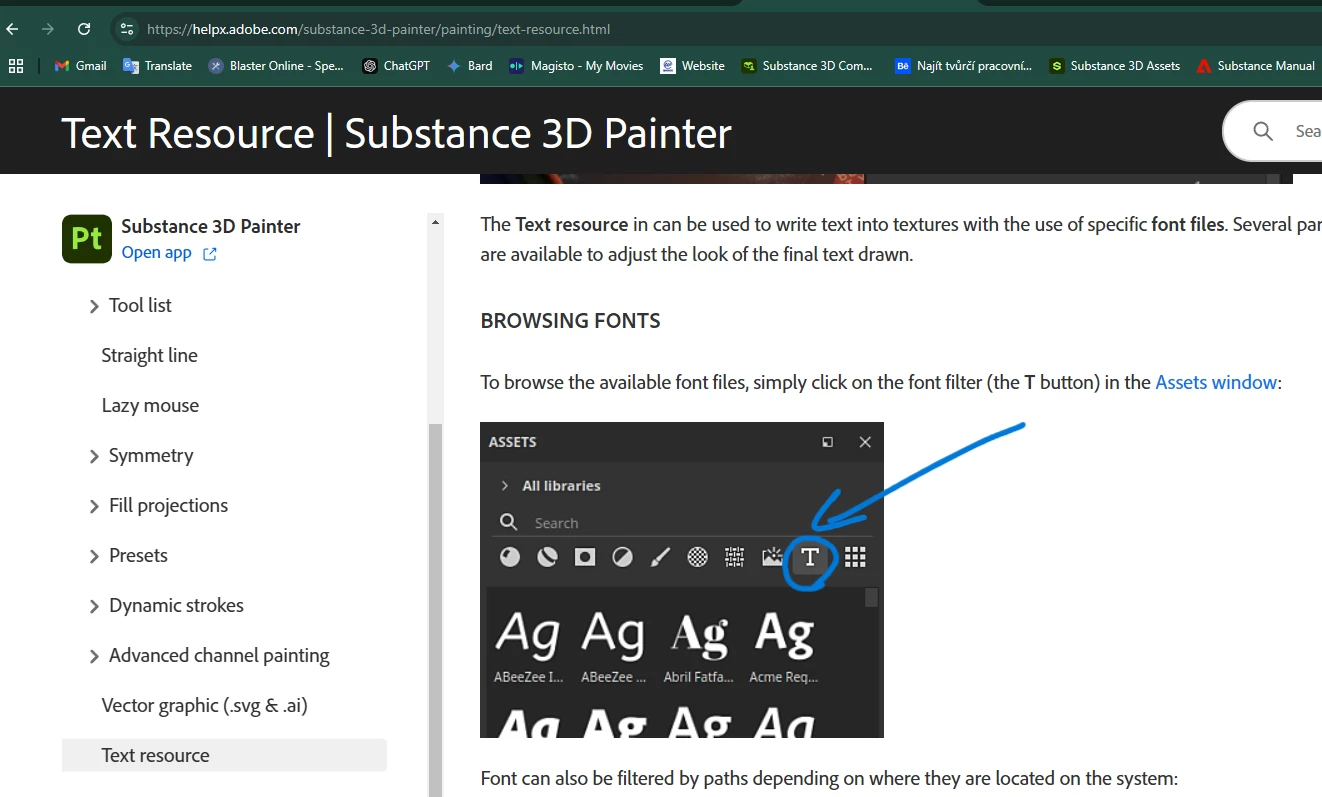Open the Najít tvůrčí pracovní bookmark
This screenshot has width=1322, height=797.
point(964,66)
